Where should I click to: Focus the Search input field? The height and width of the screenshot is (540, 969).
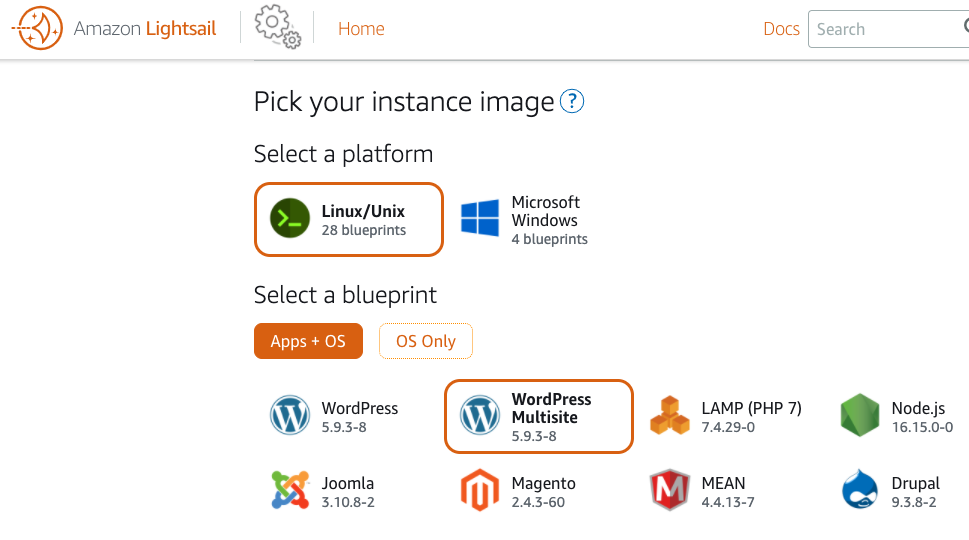pyautogui.click(x=888, y=29)
